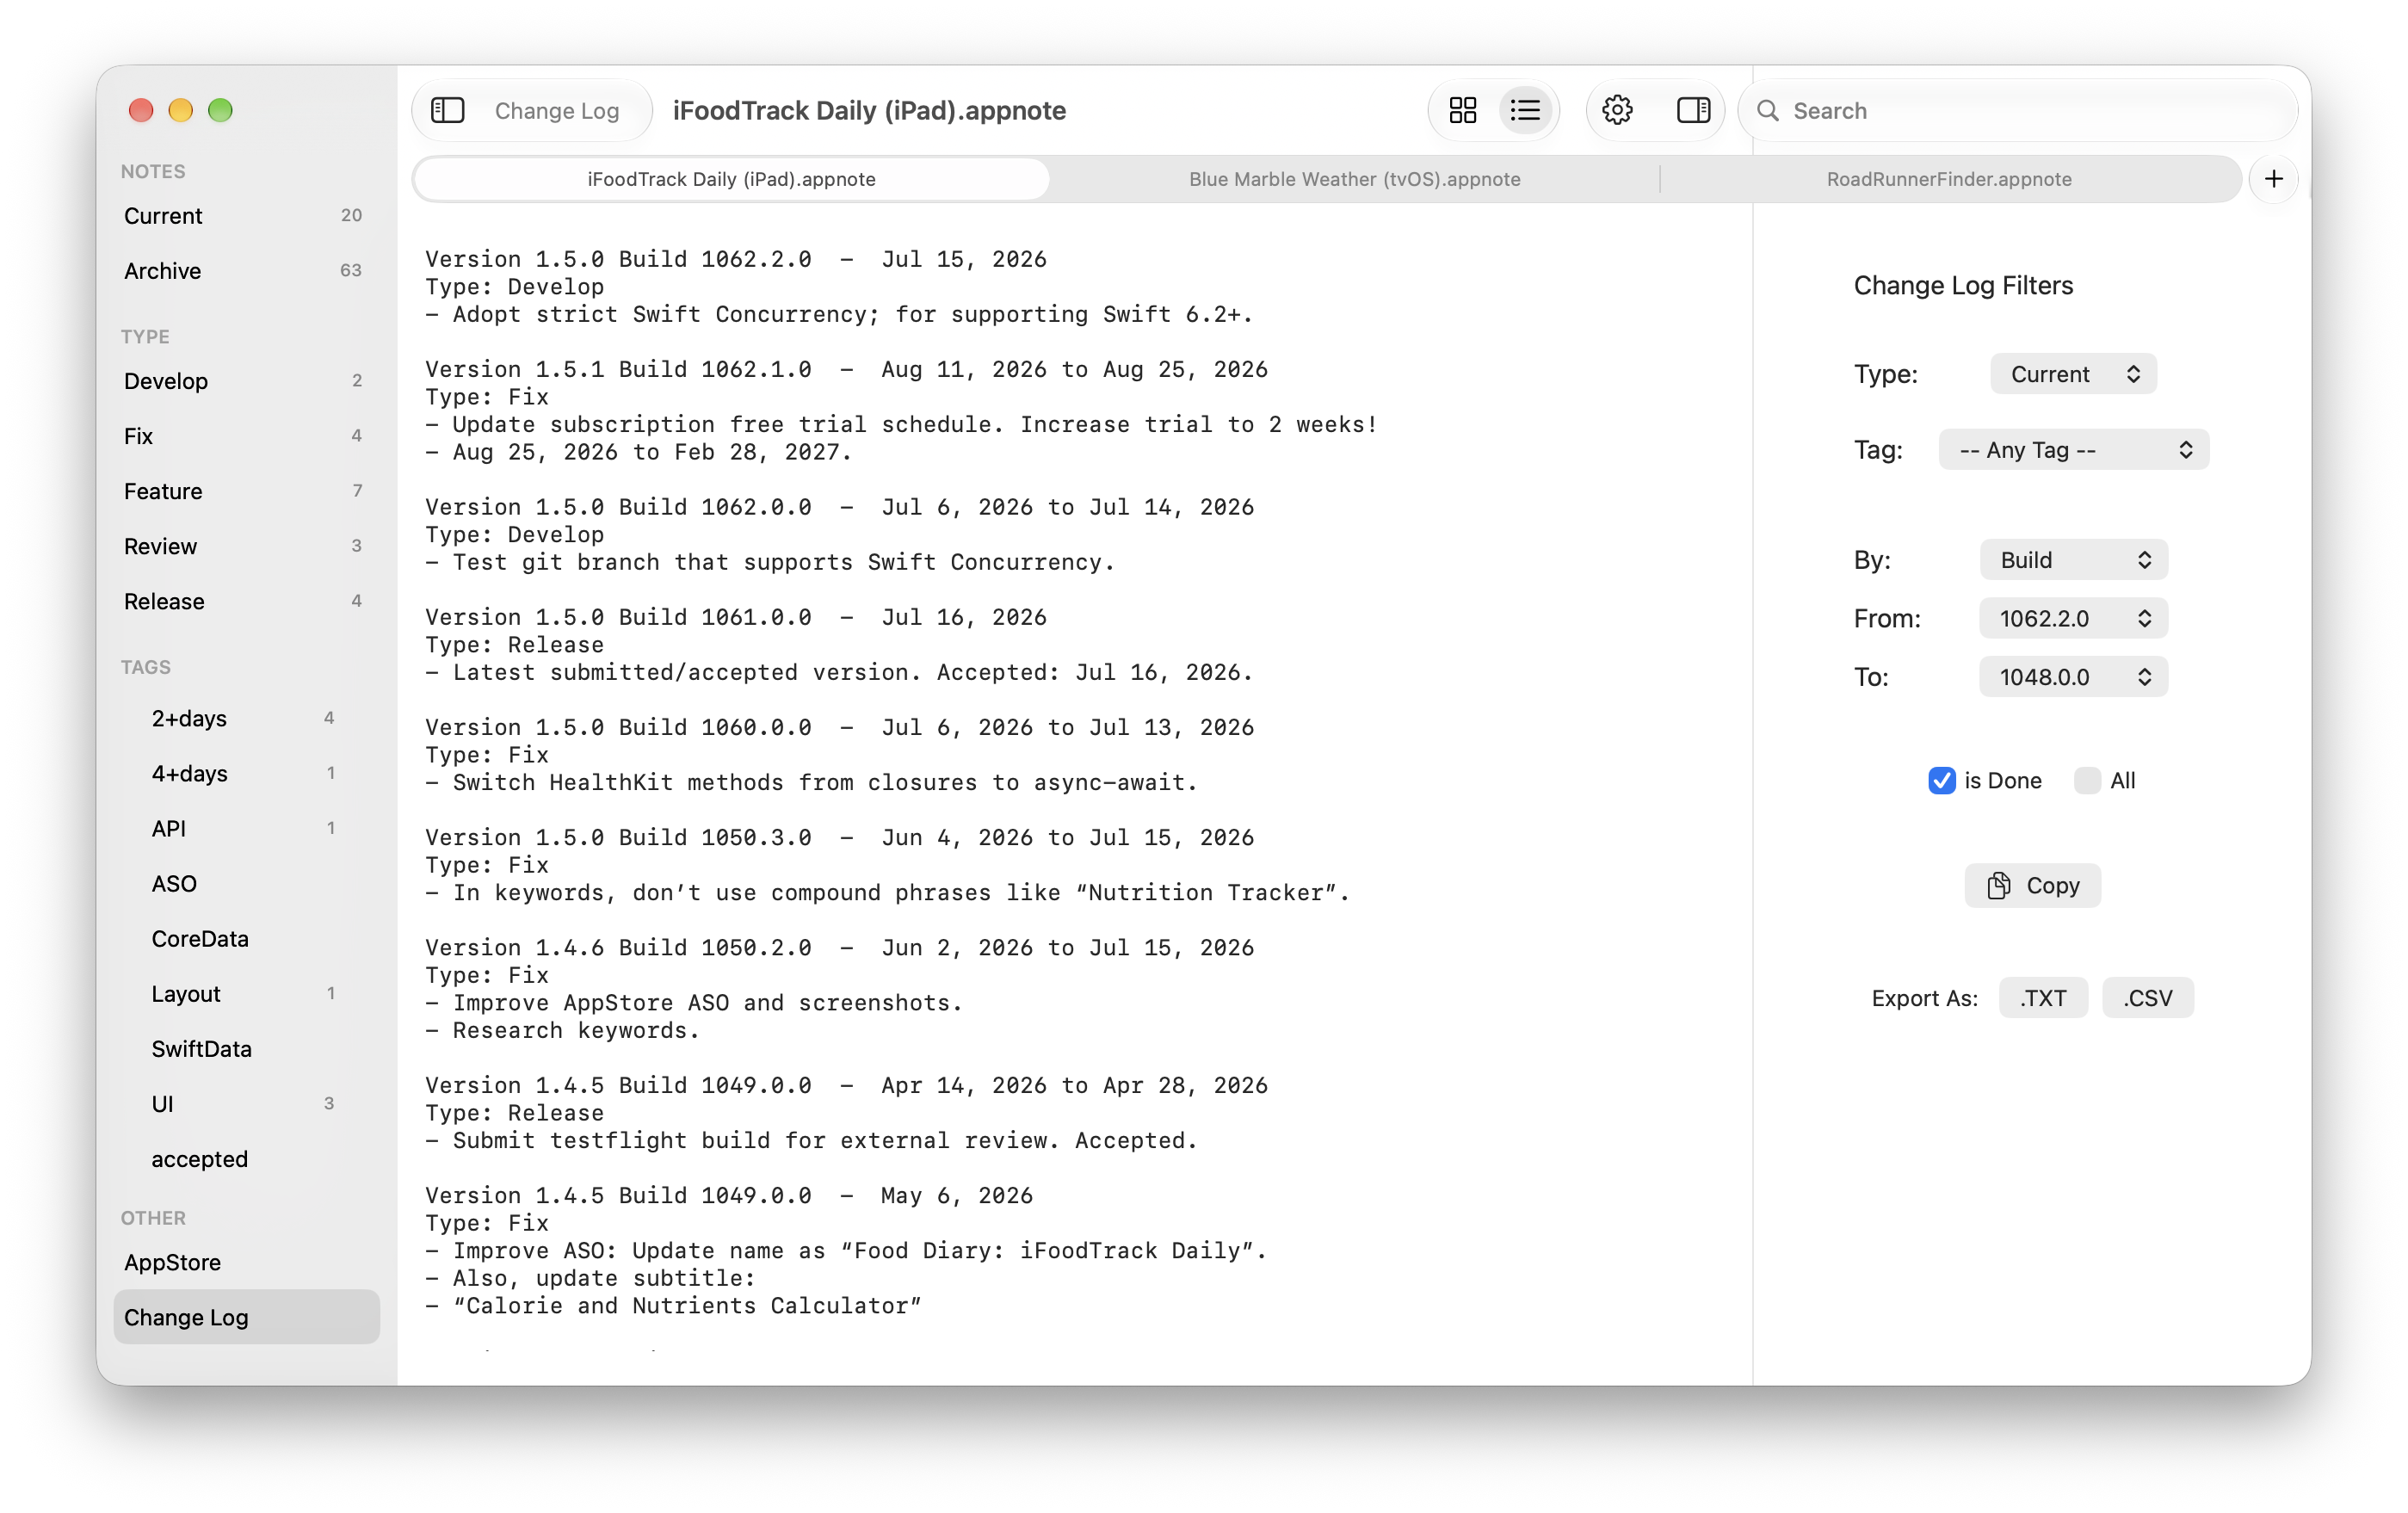Switch to RoadRunnerFinder.appnote tab
Image resolution: width=2408 pixels, height=1513 pixels.
coord(1949,179)
